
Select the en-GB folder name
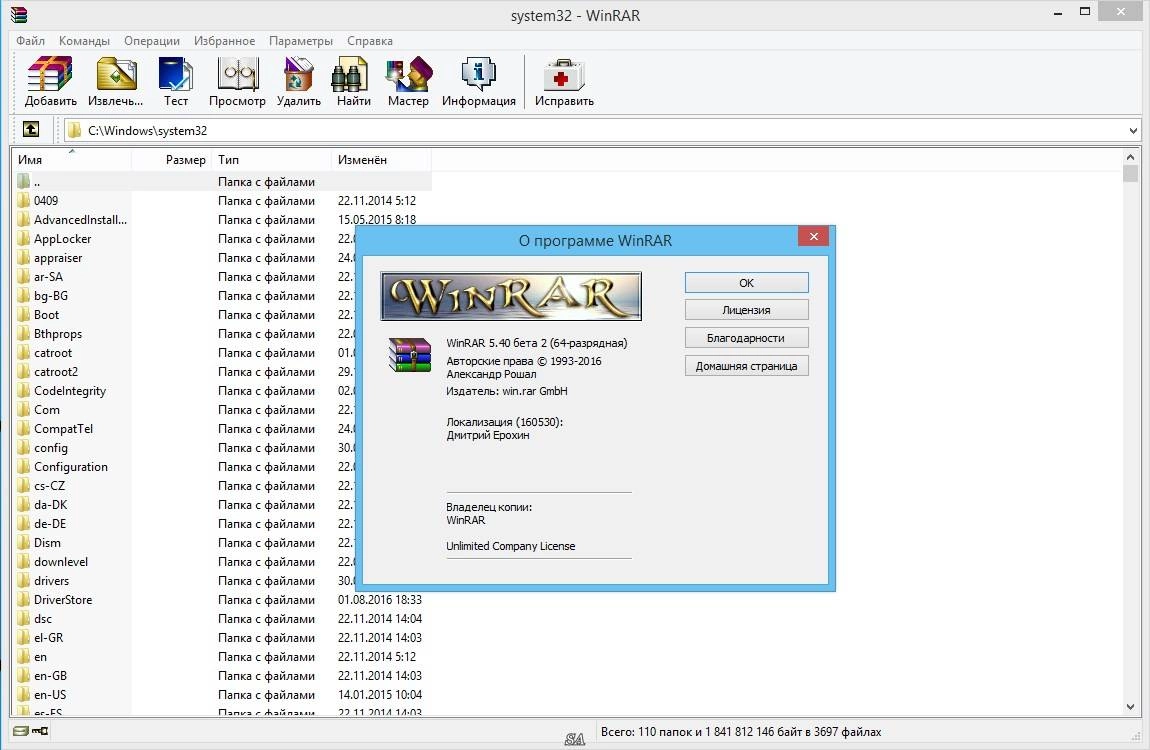click(x=50, y=676)
